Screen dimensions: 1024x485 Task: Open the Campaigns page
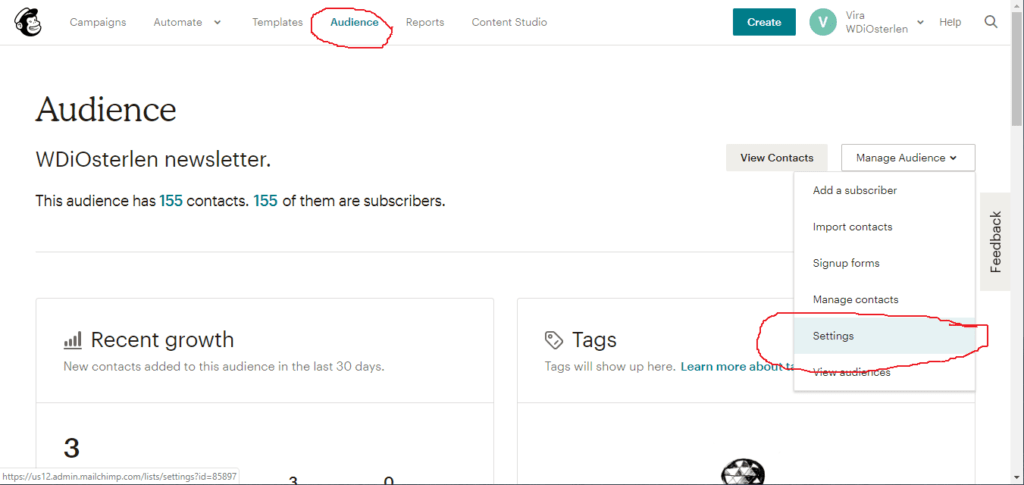(x=98, y=22)
